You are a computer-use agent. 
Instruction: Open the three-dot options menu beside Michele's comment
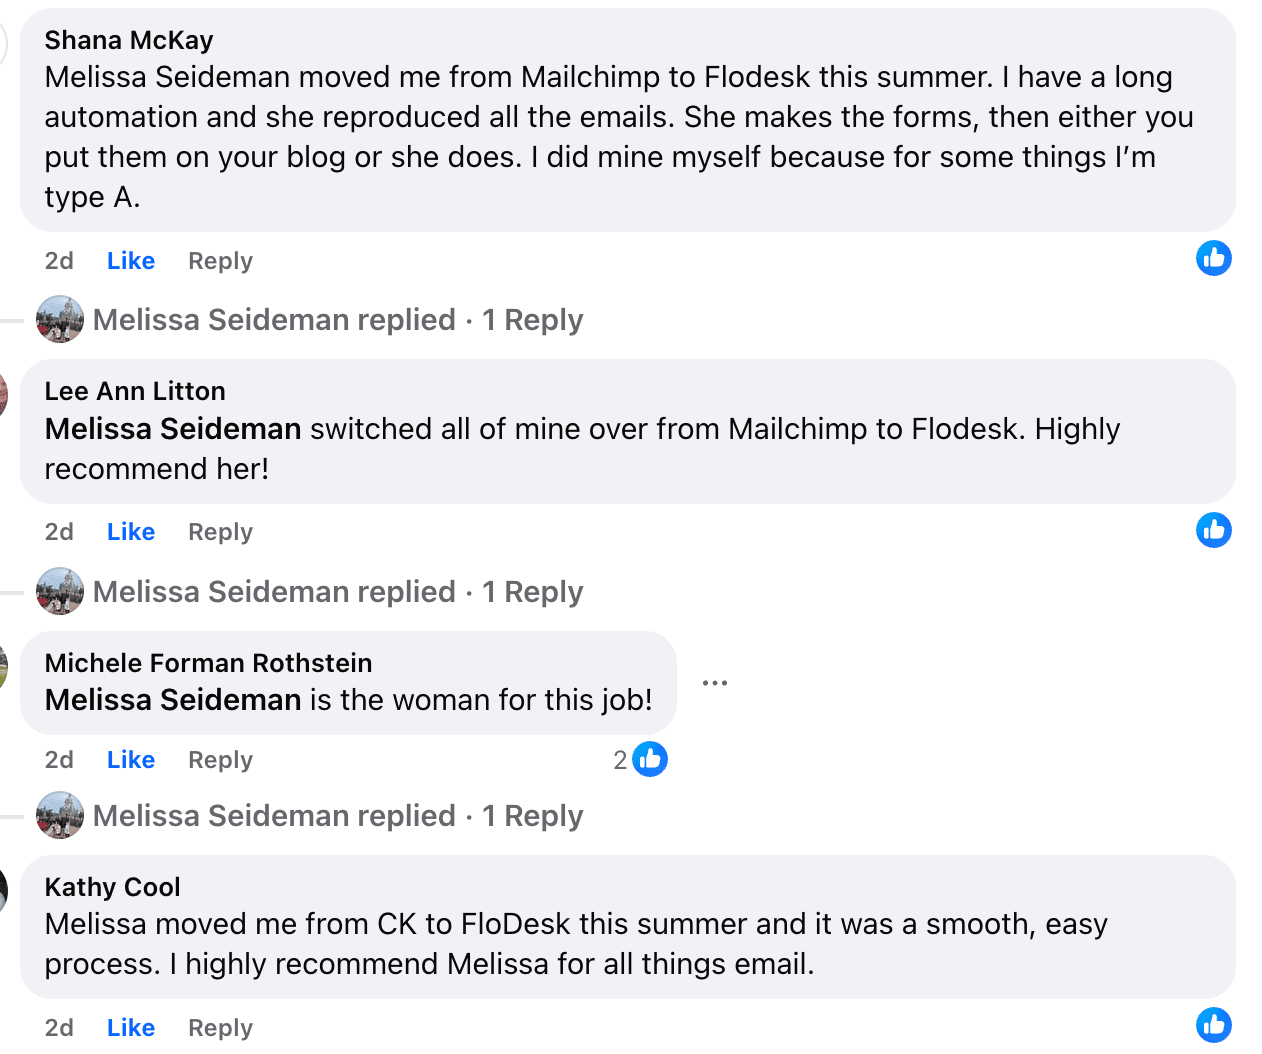(715, 683)
